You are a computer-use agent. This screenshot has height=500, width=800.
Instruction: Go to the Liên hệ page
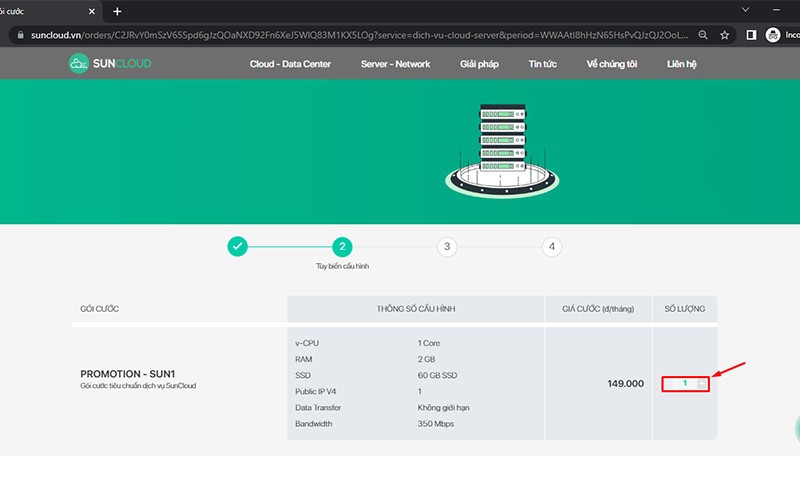[682, 64]
